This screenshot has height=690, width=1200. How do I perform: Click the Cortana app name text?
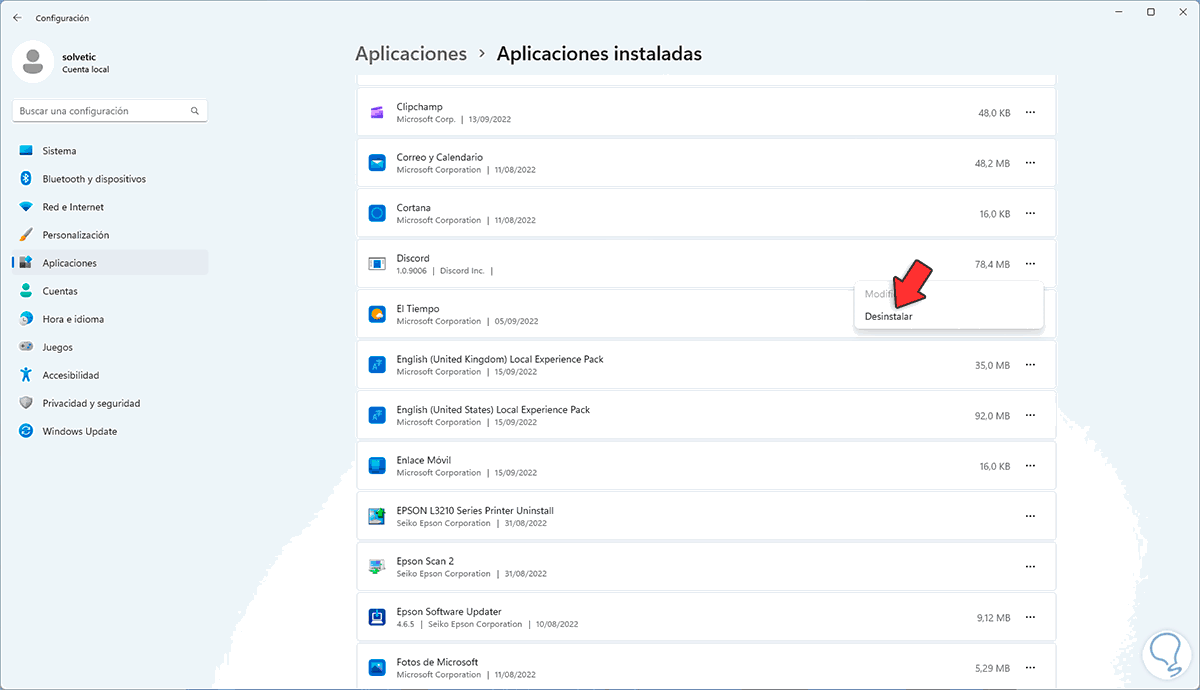click(x=414, y=208)
